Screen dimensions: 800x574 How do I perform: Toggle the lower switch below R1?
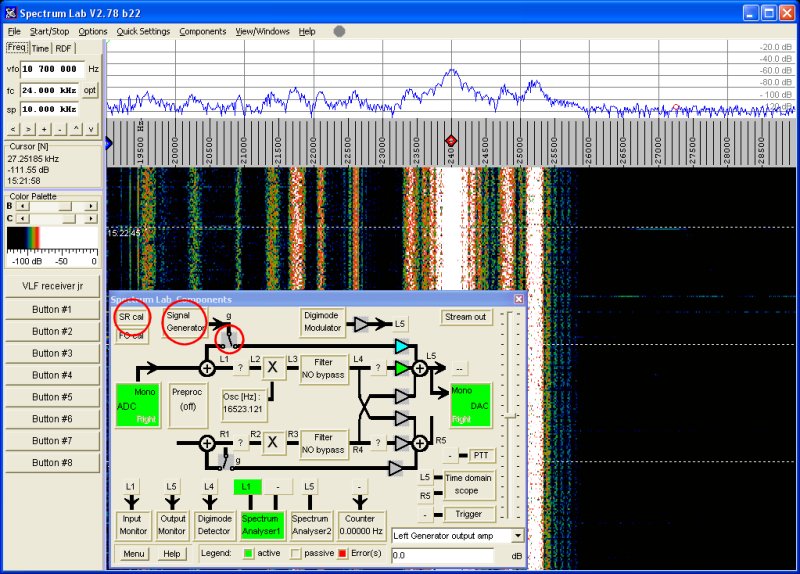tap(226, 460)
